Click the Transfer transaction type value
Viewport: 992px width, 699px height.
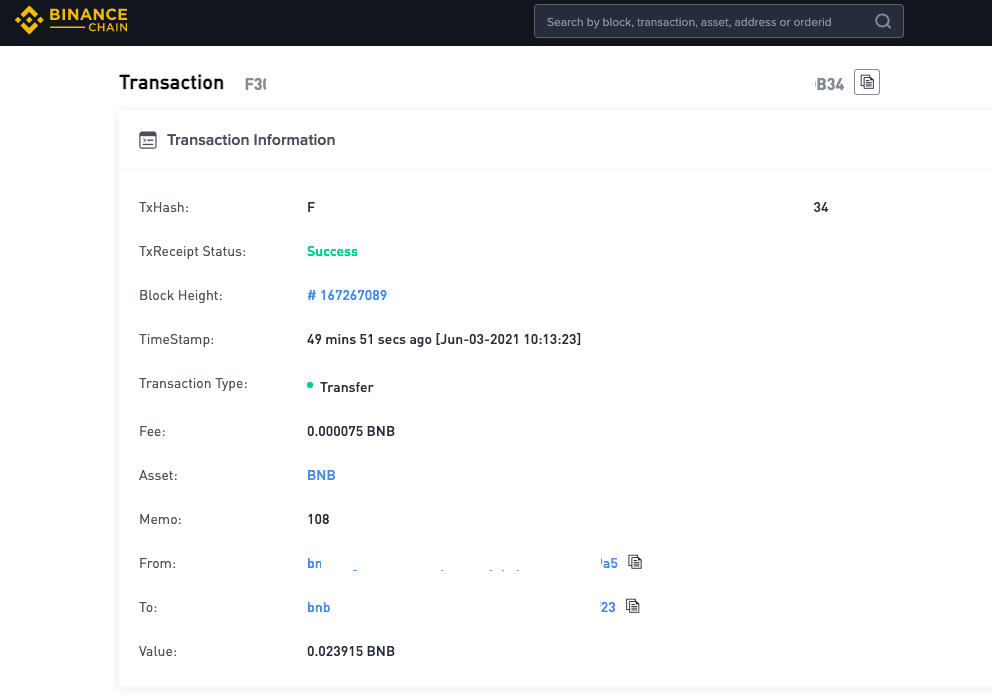(x=346, y=387)
